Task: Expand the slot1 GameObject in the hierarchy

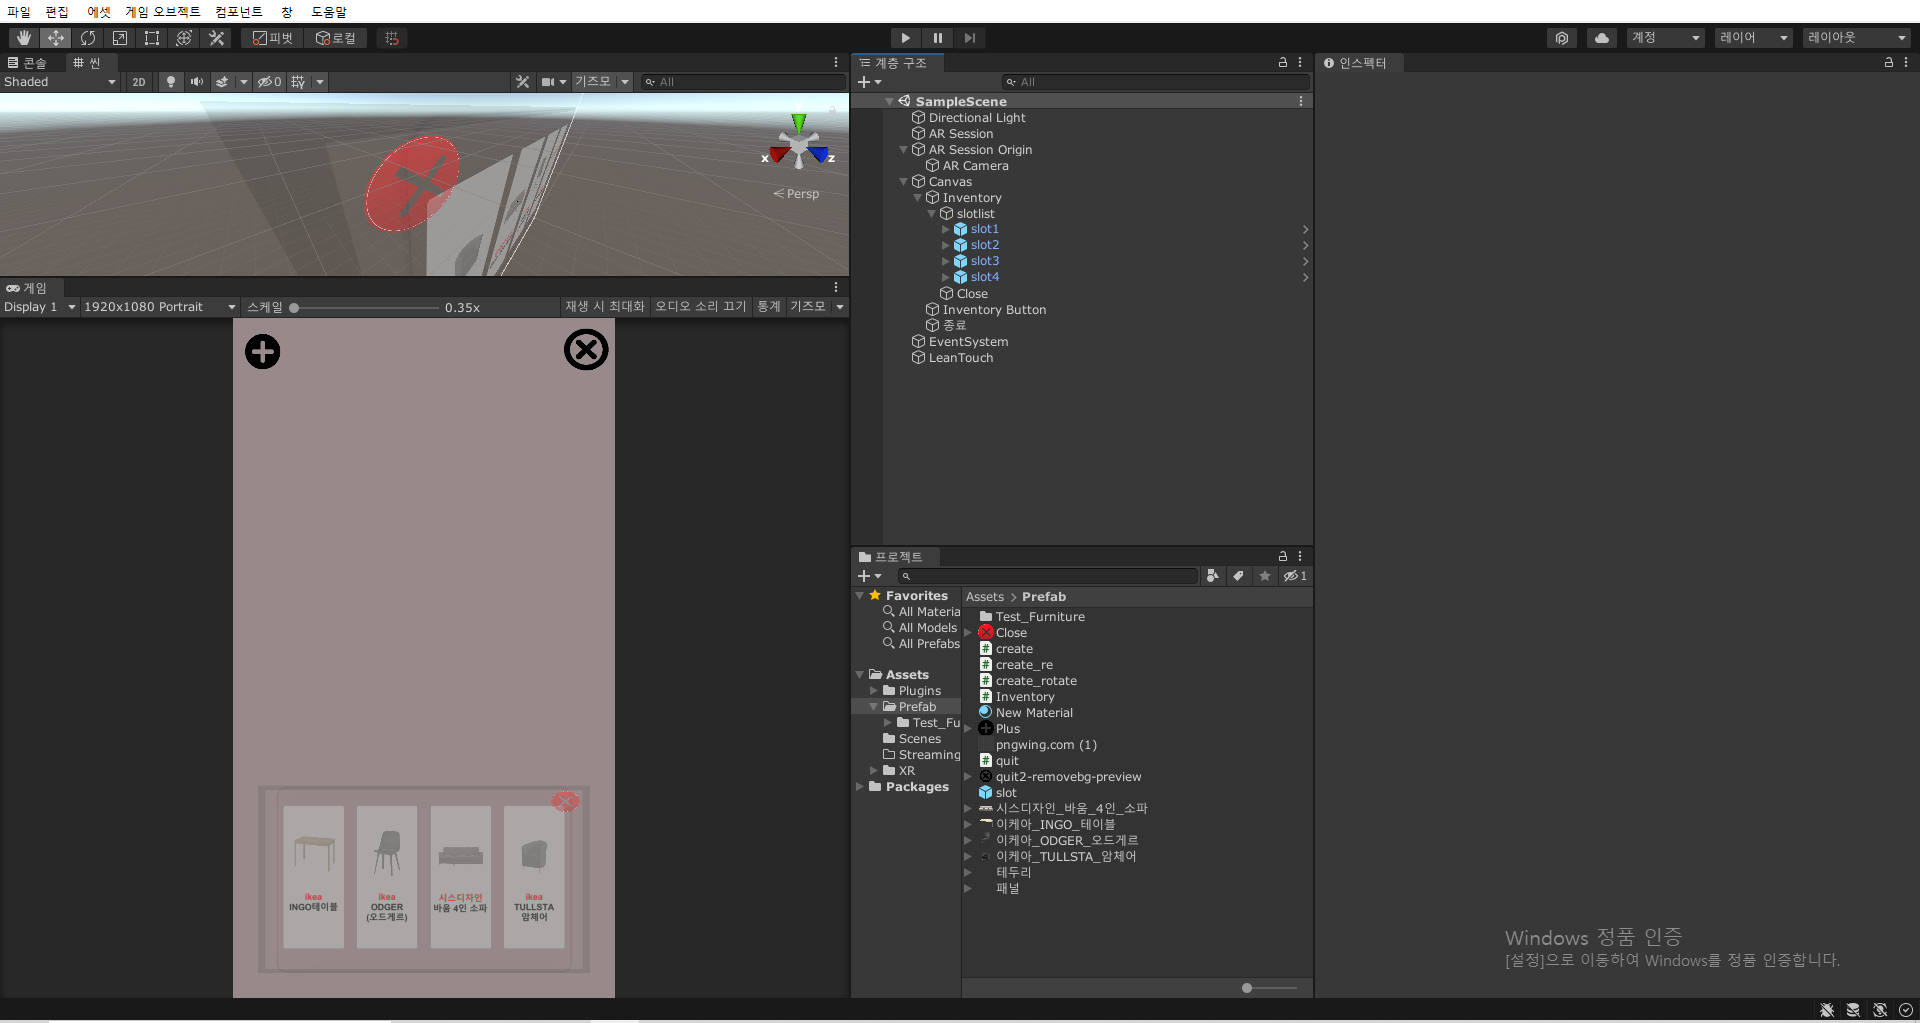Action: click(x=946, y=229)
